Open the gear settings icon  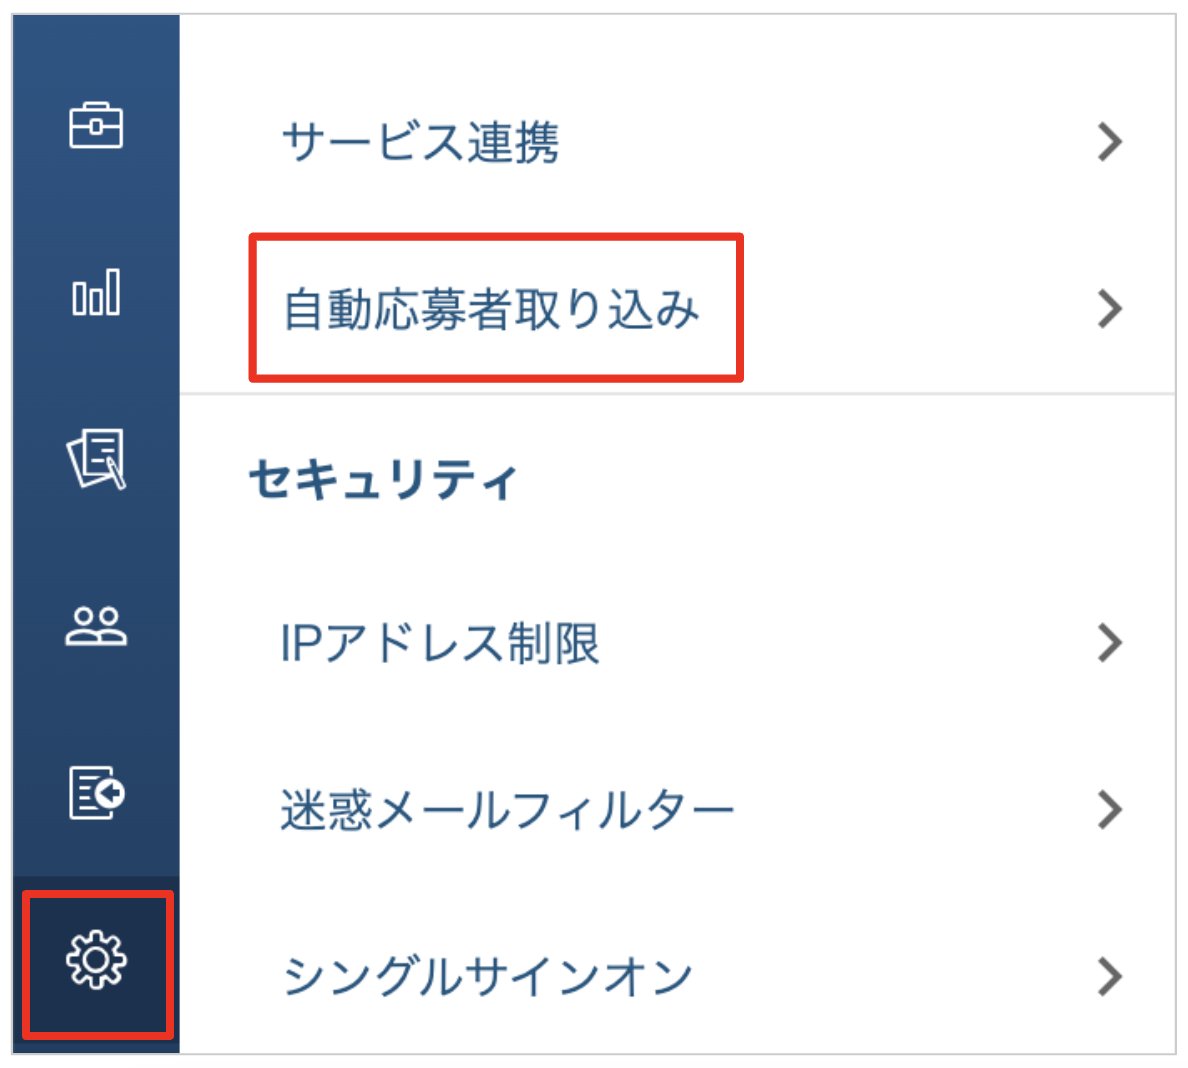coord(95,960)
